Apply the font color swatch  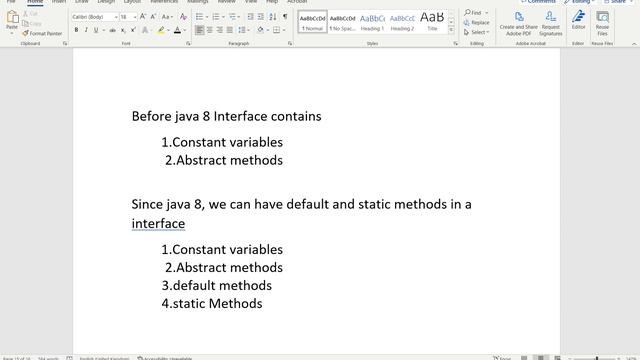tap(177, 30)
